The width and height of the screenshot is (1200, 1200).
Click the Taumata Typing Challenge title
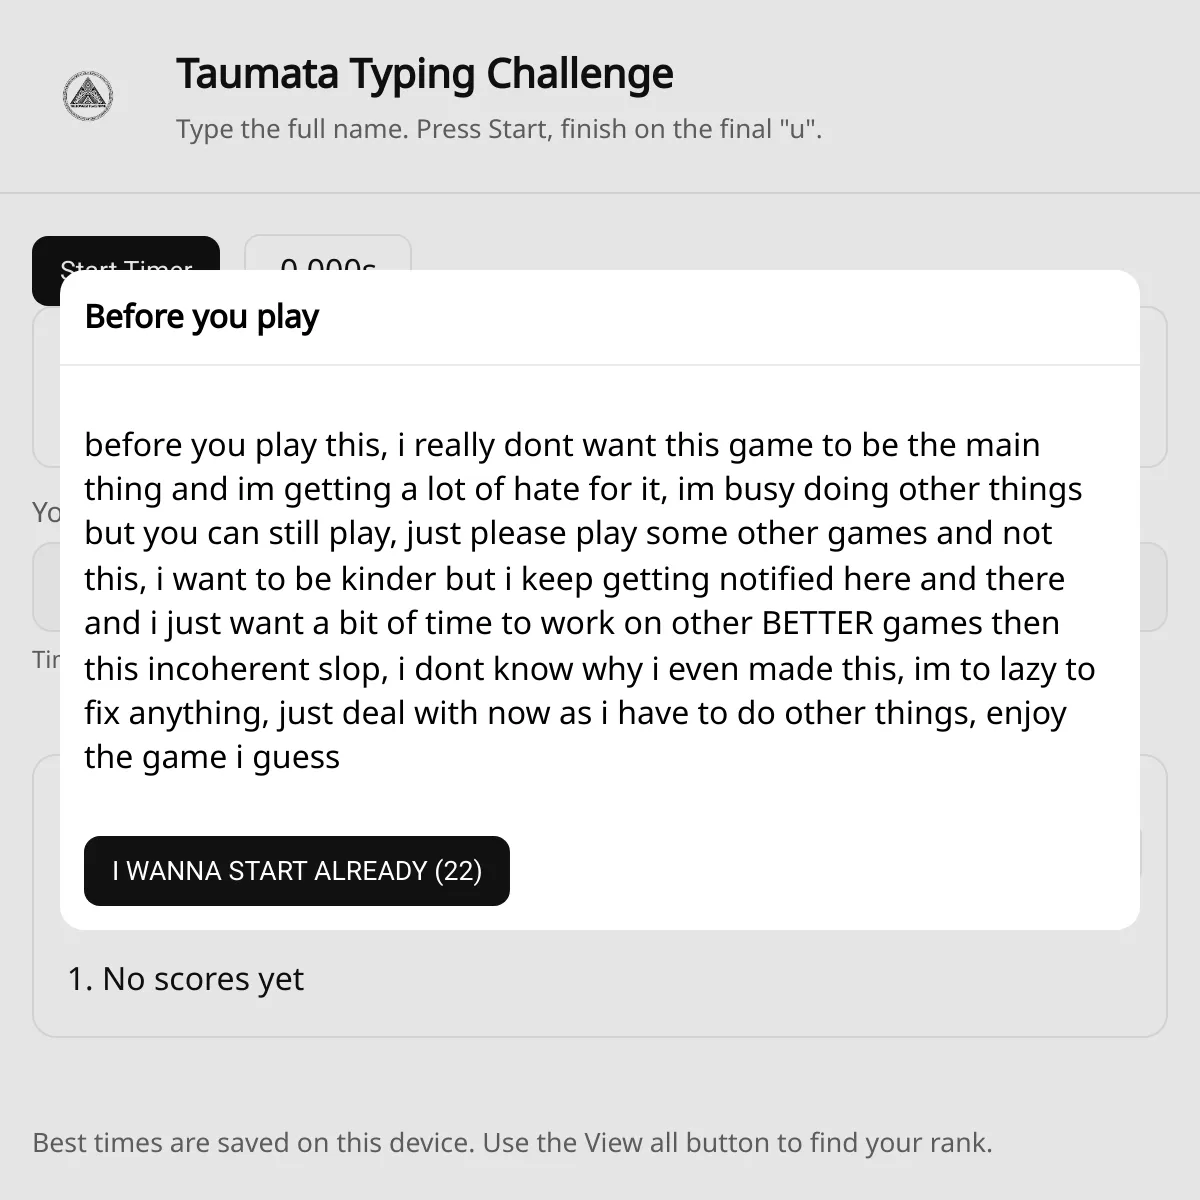coord(425,74)
